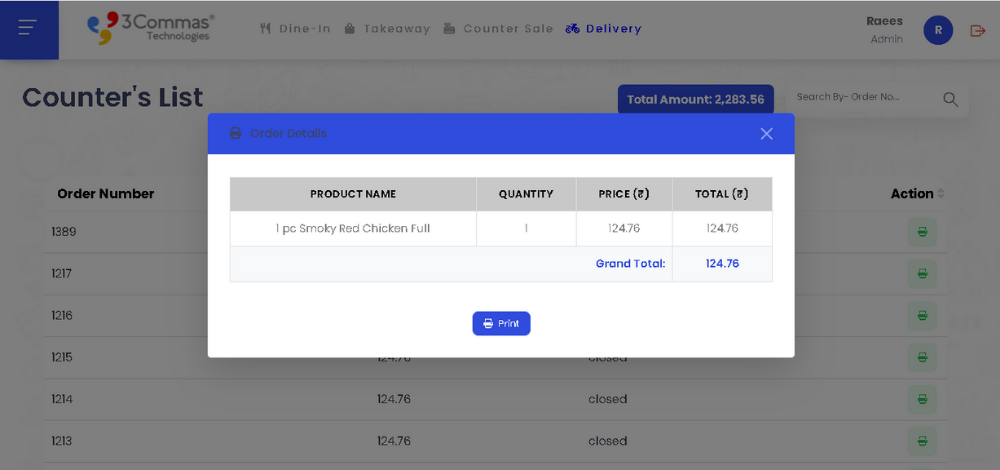1000x470 pixels.
Task: Open the hamburger sidebar menu
Action: tap(27, 28)
